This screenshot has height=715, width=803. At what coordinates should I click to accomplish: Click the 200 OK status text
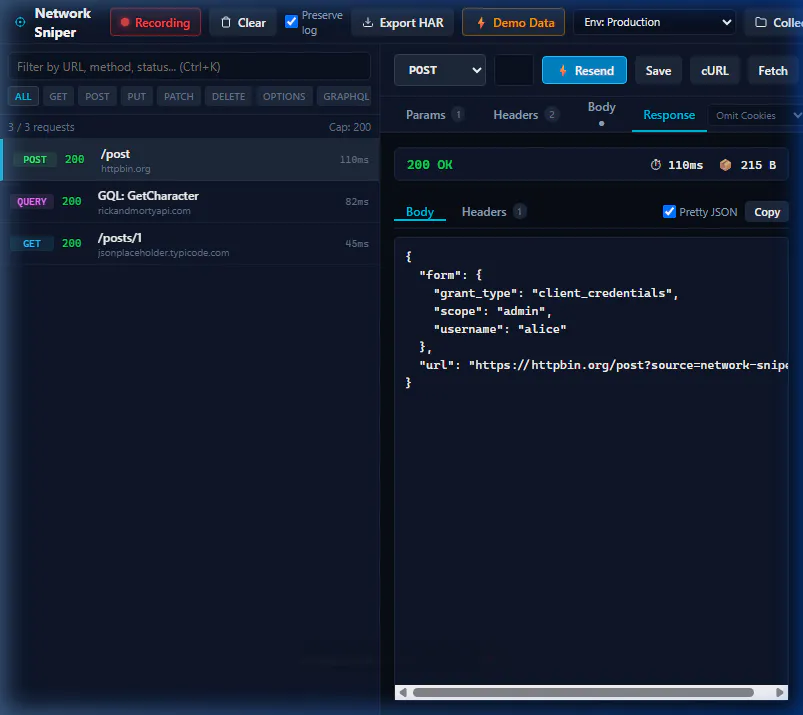coord(430,165)
